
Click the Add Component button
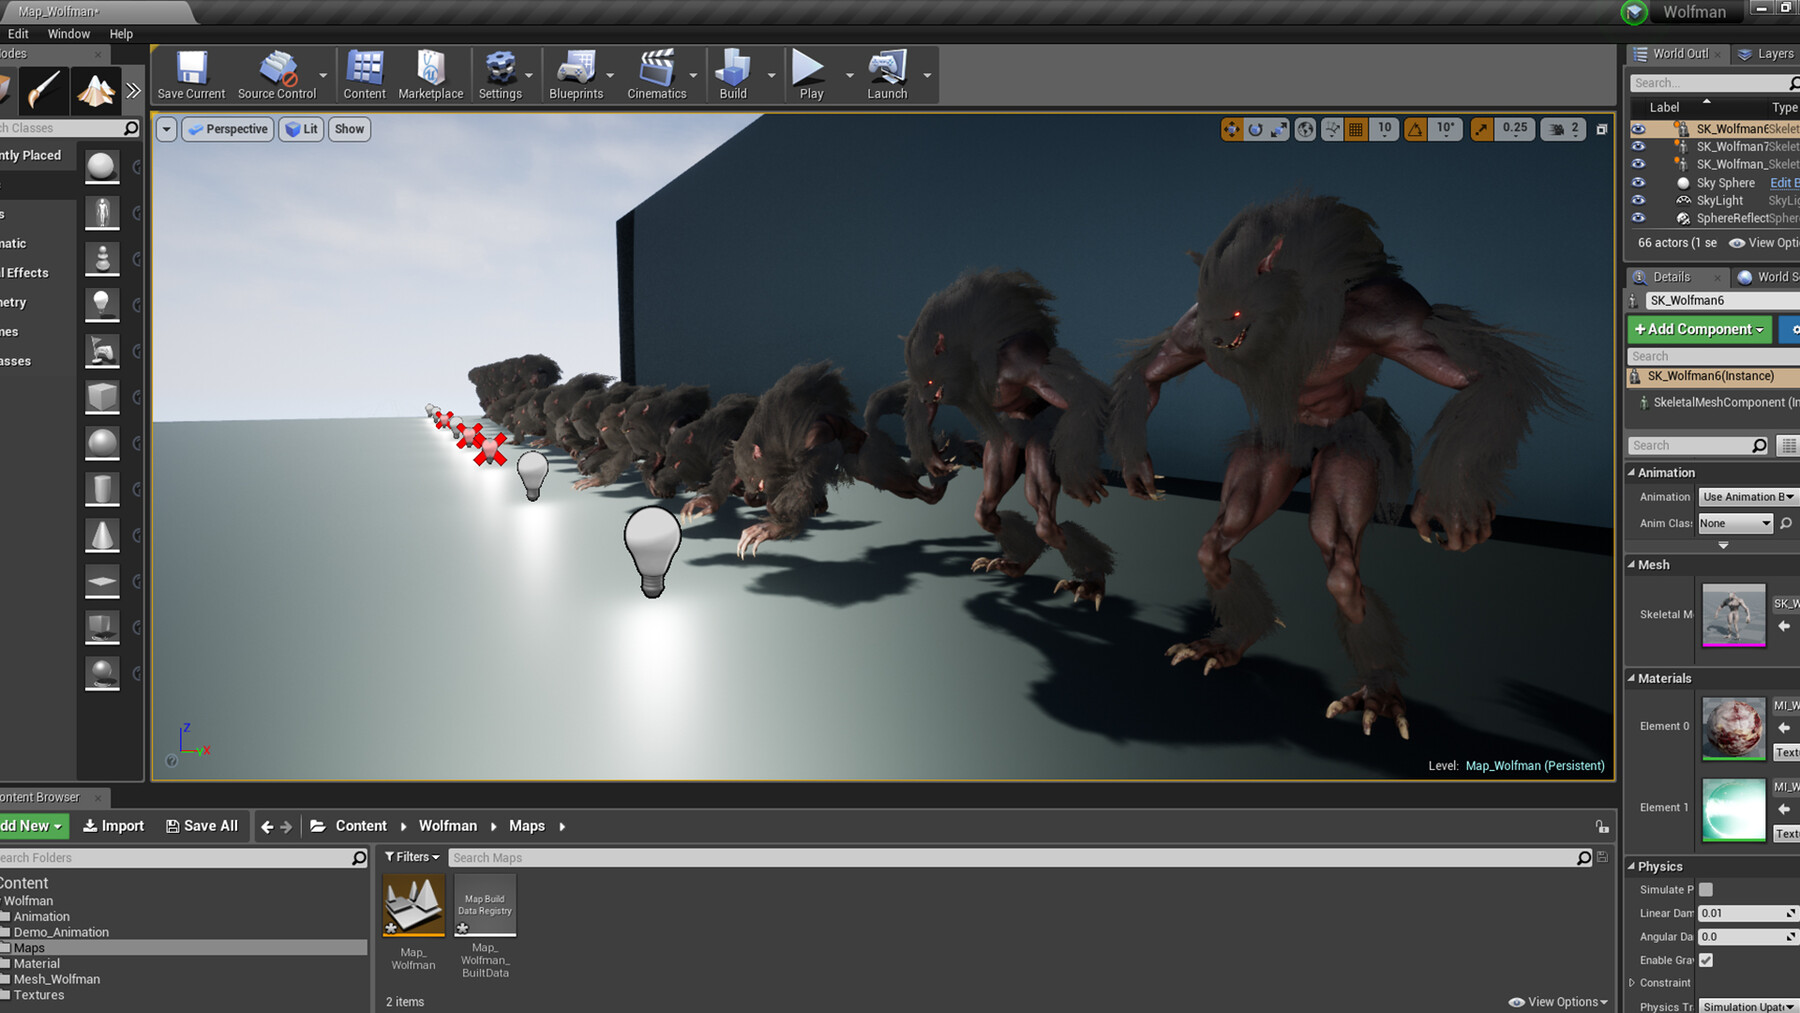point(1699,329)
